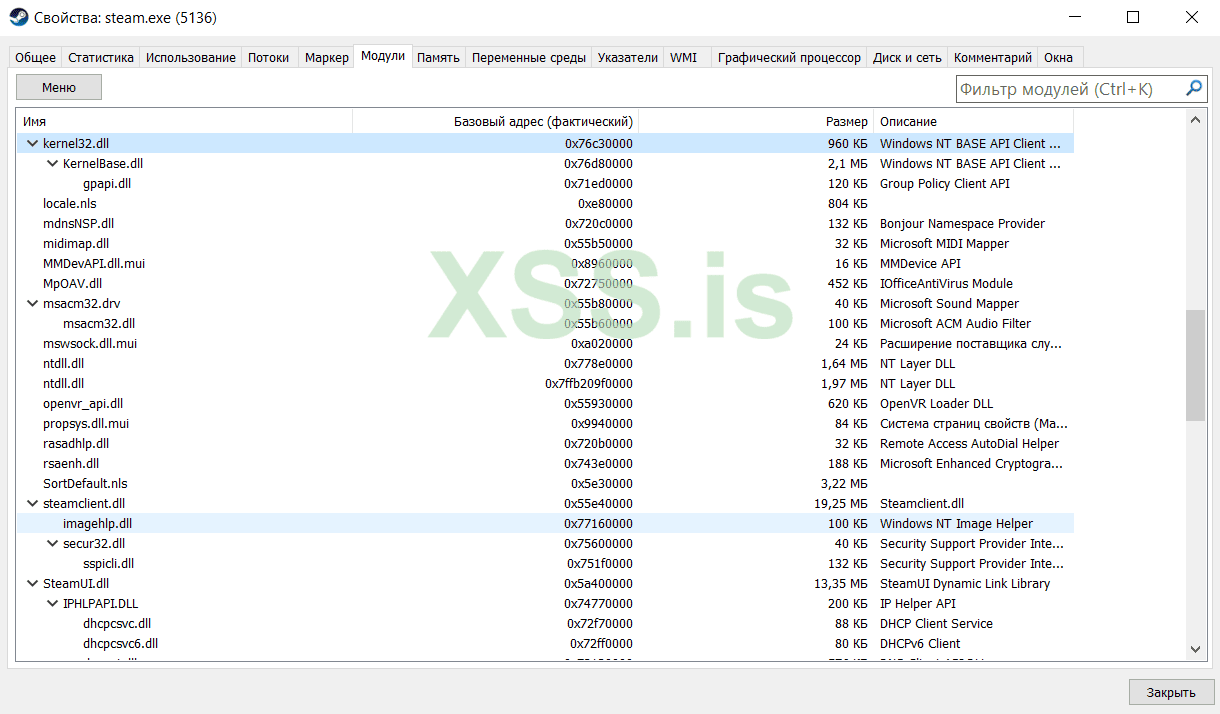The height and width of the screenshot is (714, 1220).
Task: Click the Steam icon in title bar
Action: click(19, 17)
